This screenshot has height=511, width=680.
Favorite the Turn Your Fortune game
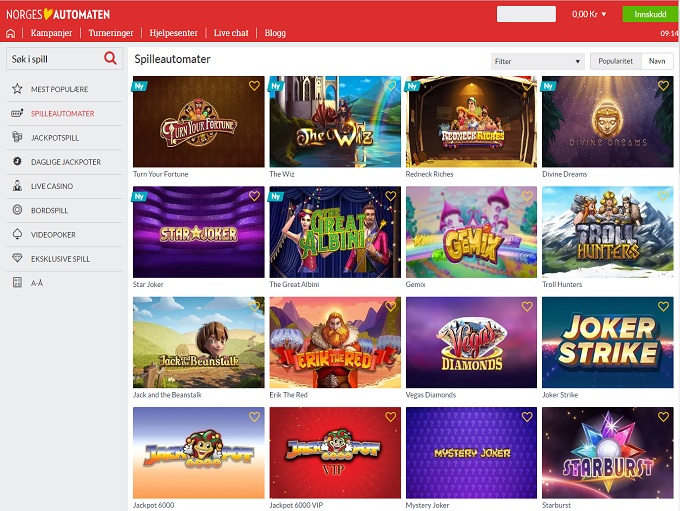[254, 86]
